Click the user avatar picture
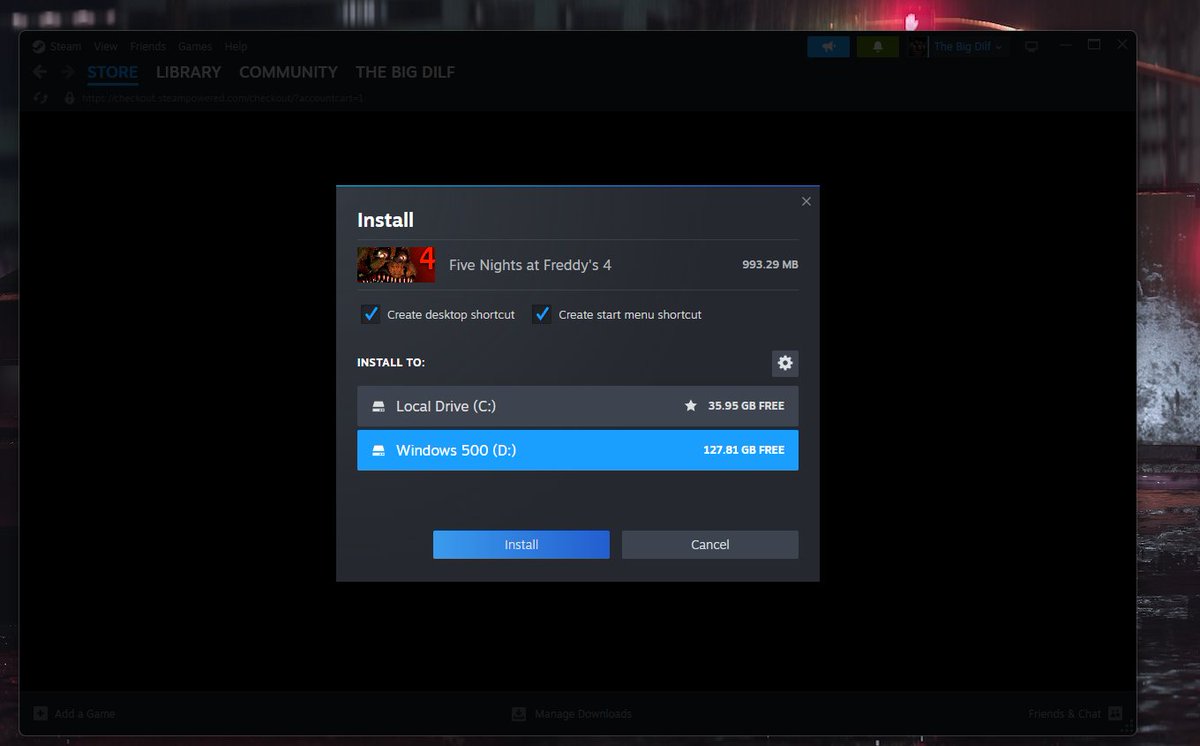 pos(917,46)
